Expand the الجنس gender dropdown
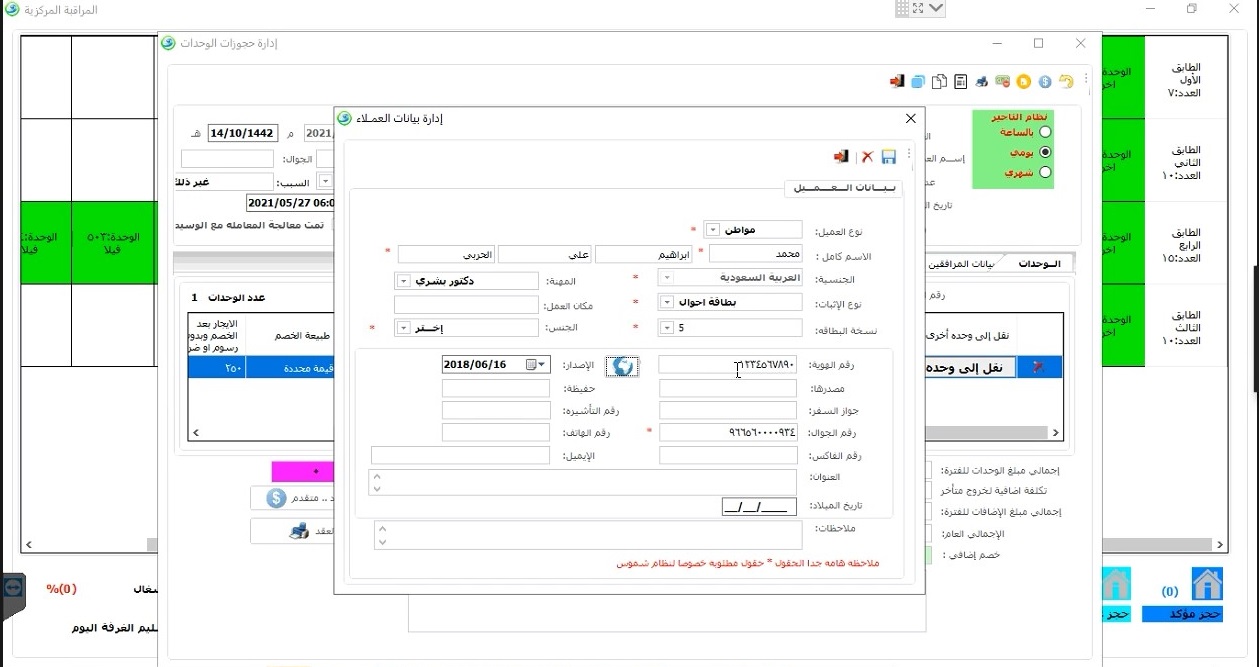Screen dimensions: 1259x667 (404, 328)
